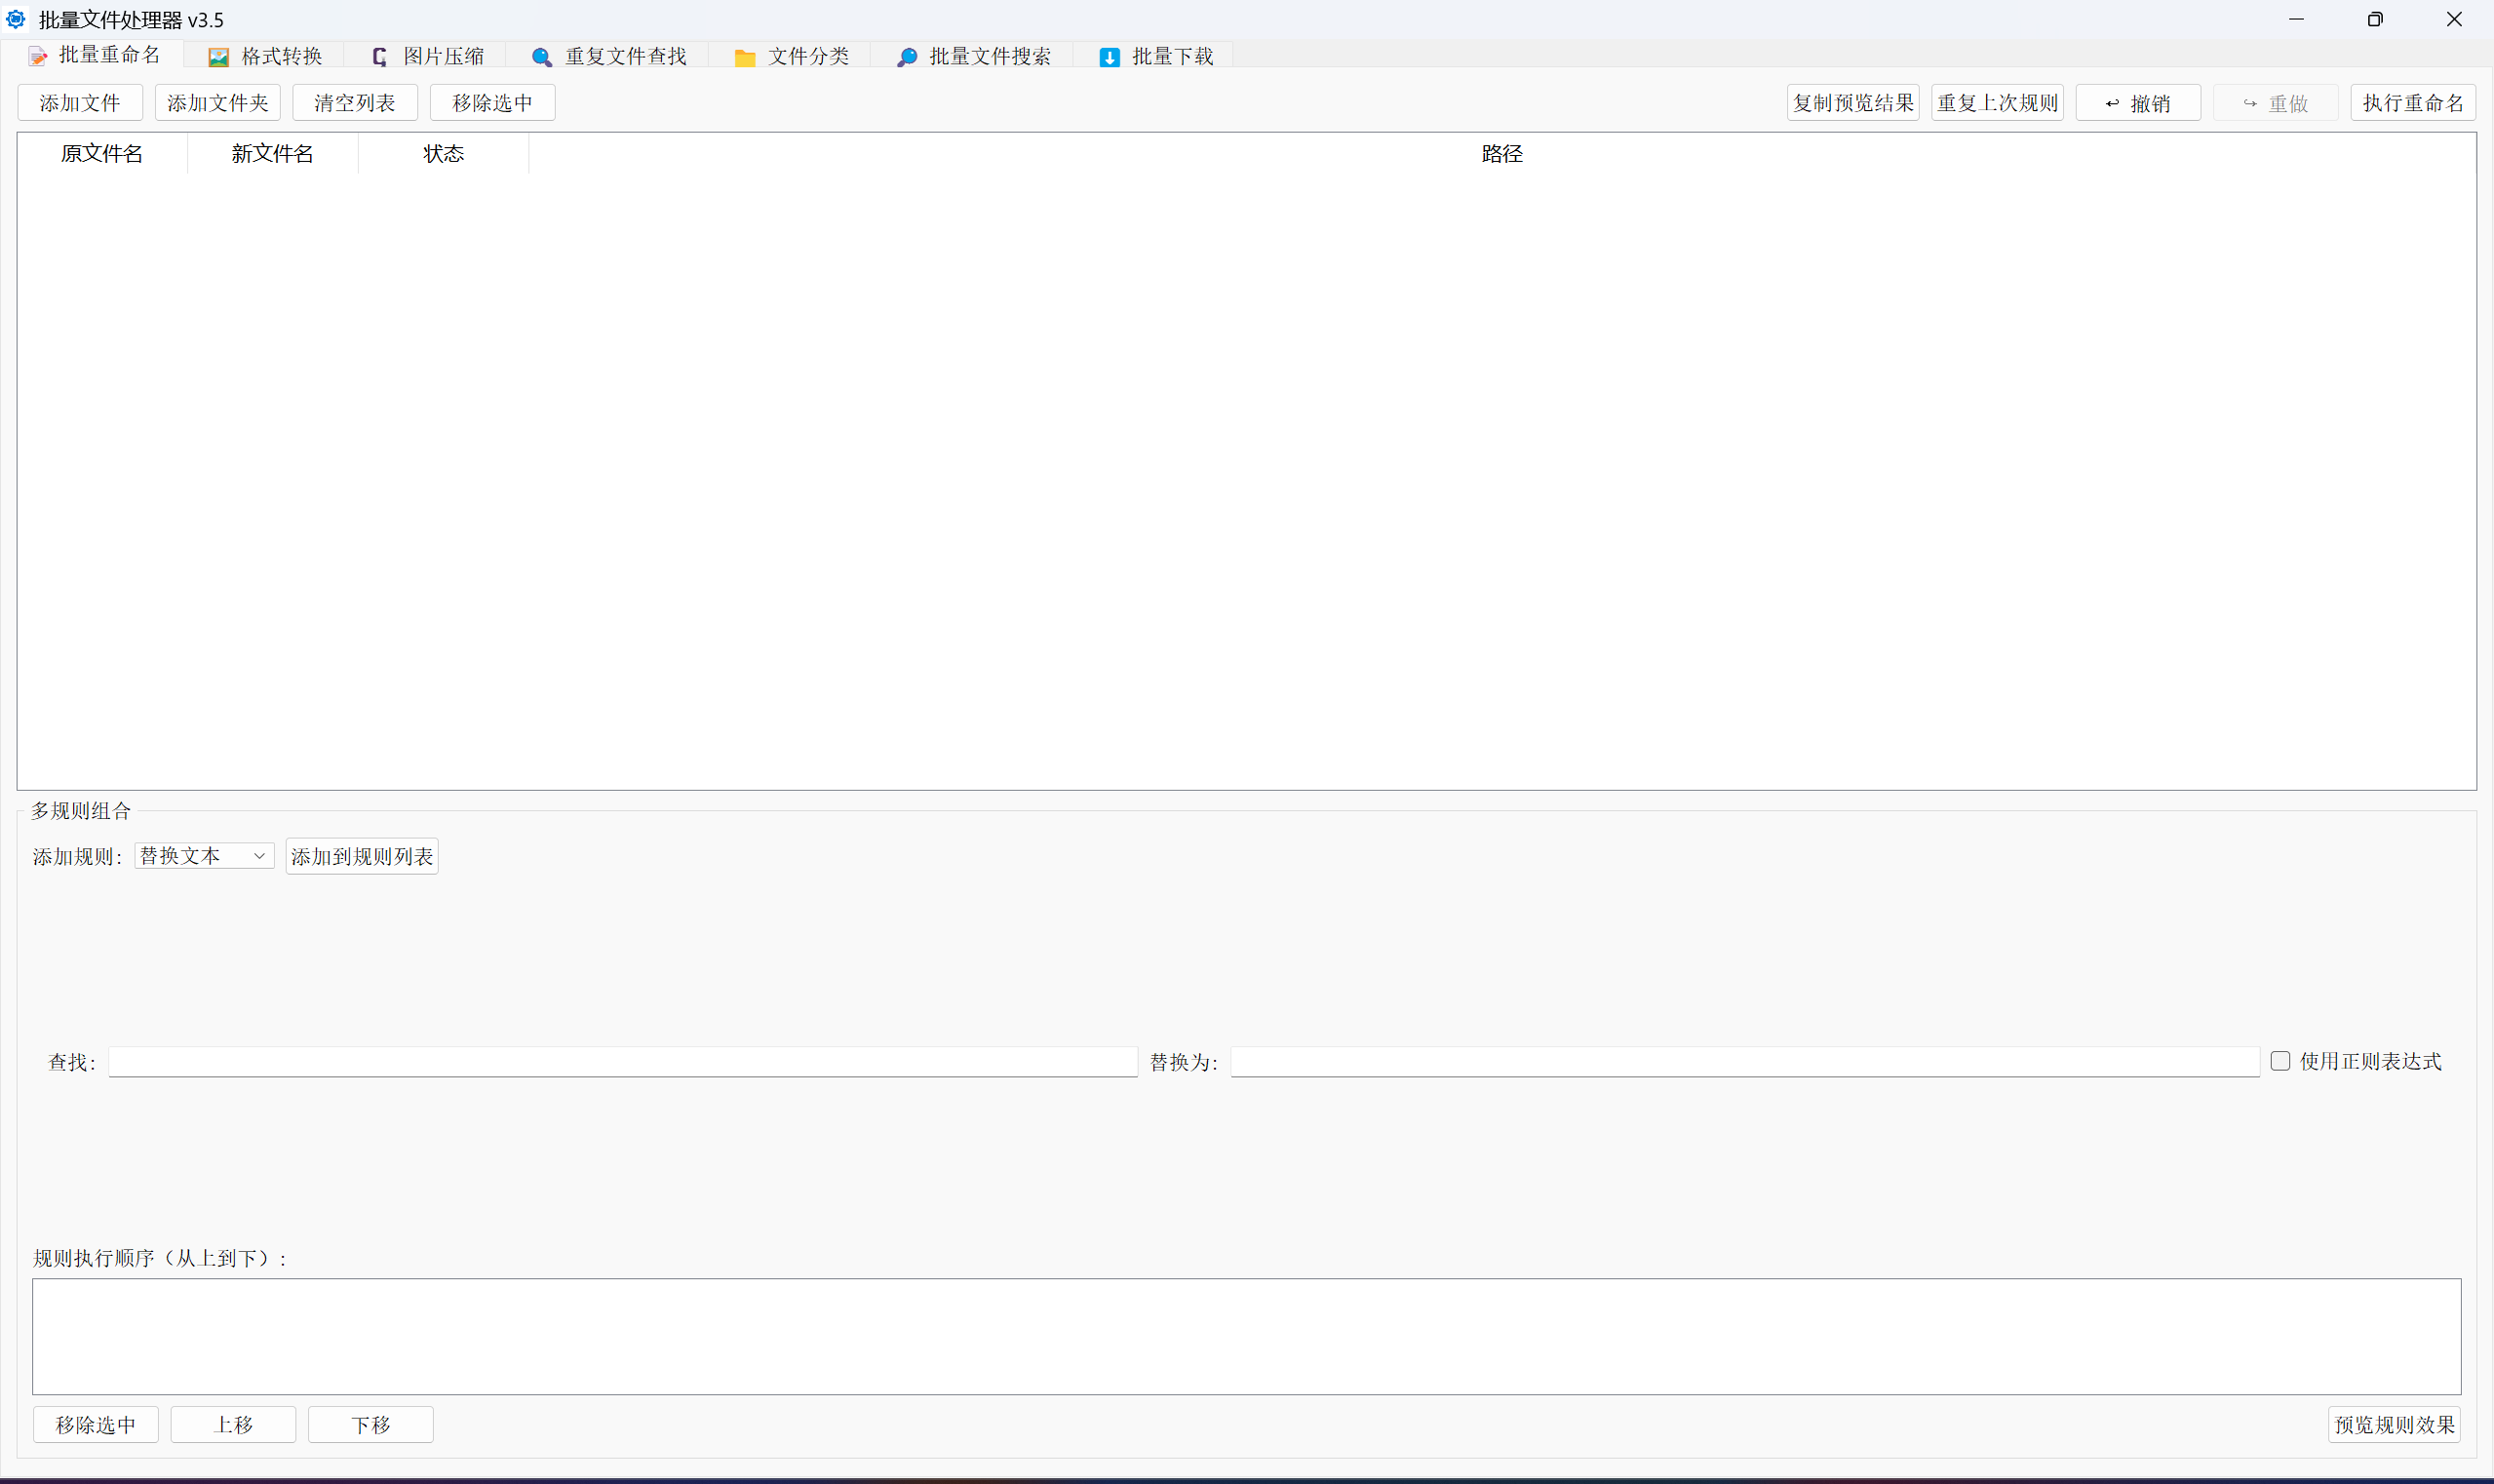
Task: Click the top 移除选中 button beside 清空列表
Action: [x=493, y=102]
